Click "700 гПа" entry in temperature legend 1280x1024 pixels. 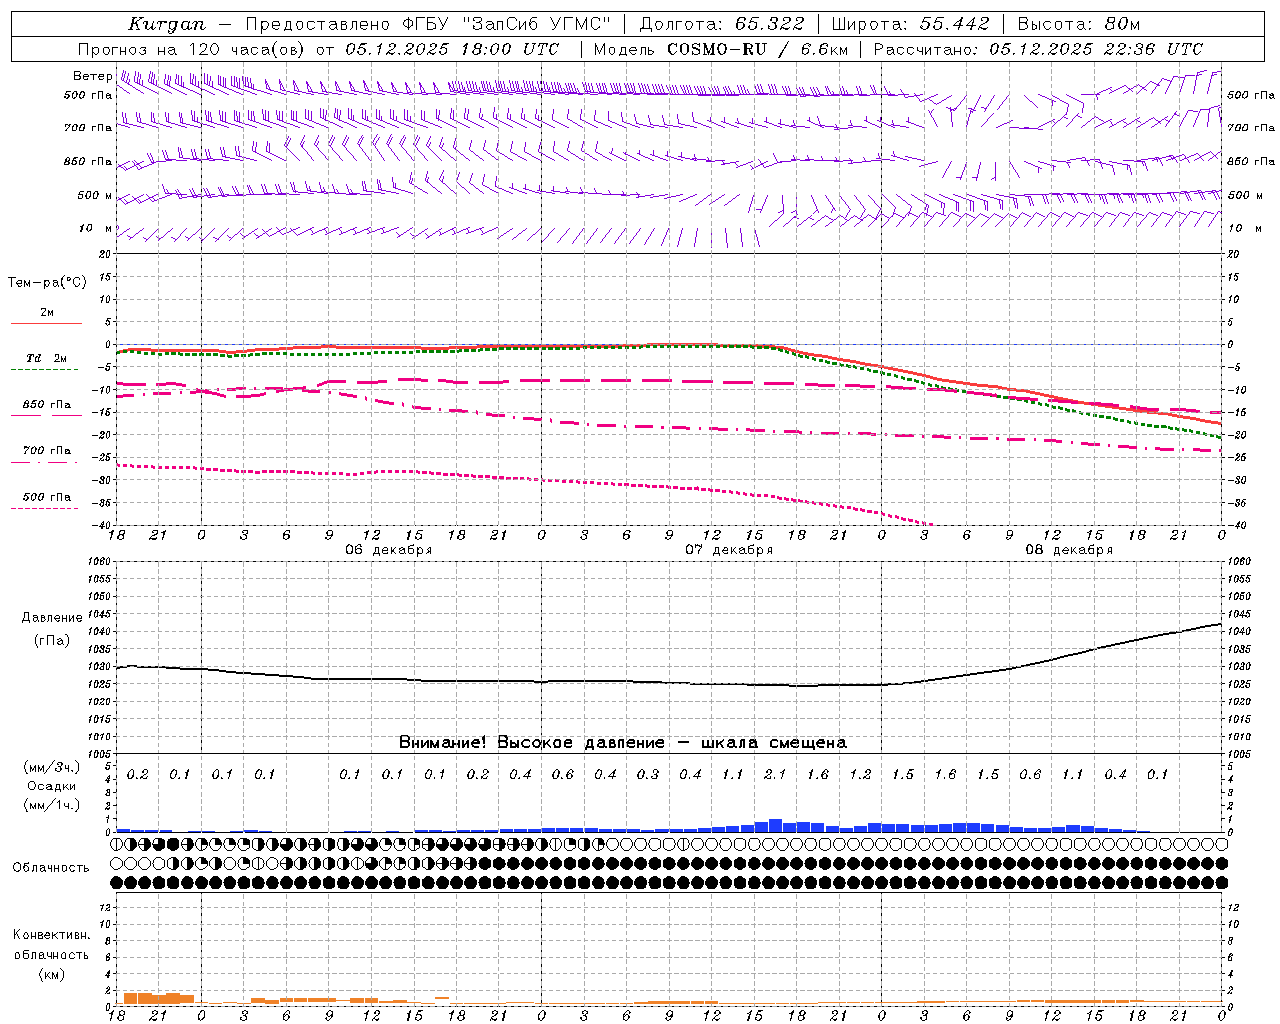(46, 451)
